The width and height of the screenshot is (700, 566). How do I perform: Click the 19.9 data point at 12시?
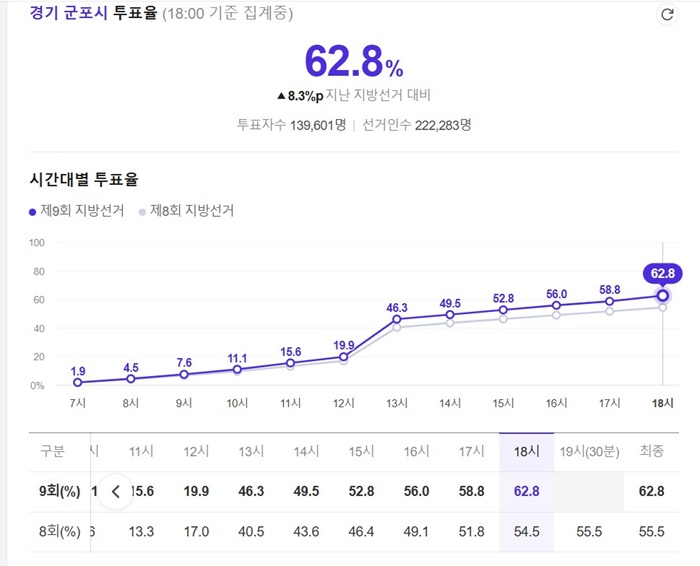pyautogui.click(x=343, y=357)
